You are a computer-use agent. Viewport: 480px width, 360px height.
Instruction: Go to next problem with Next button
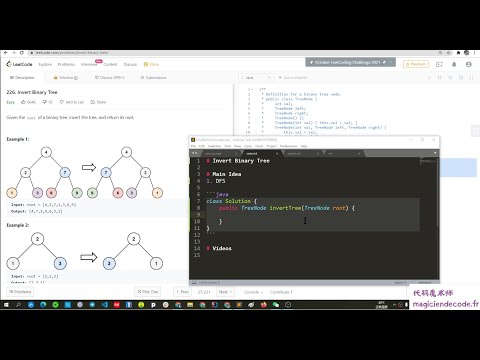(225, 292)
